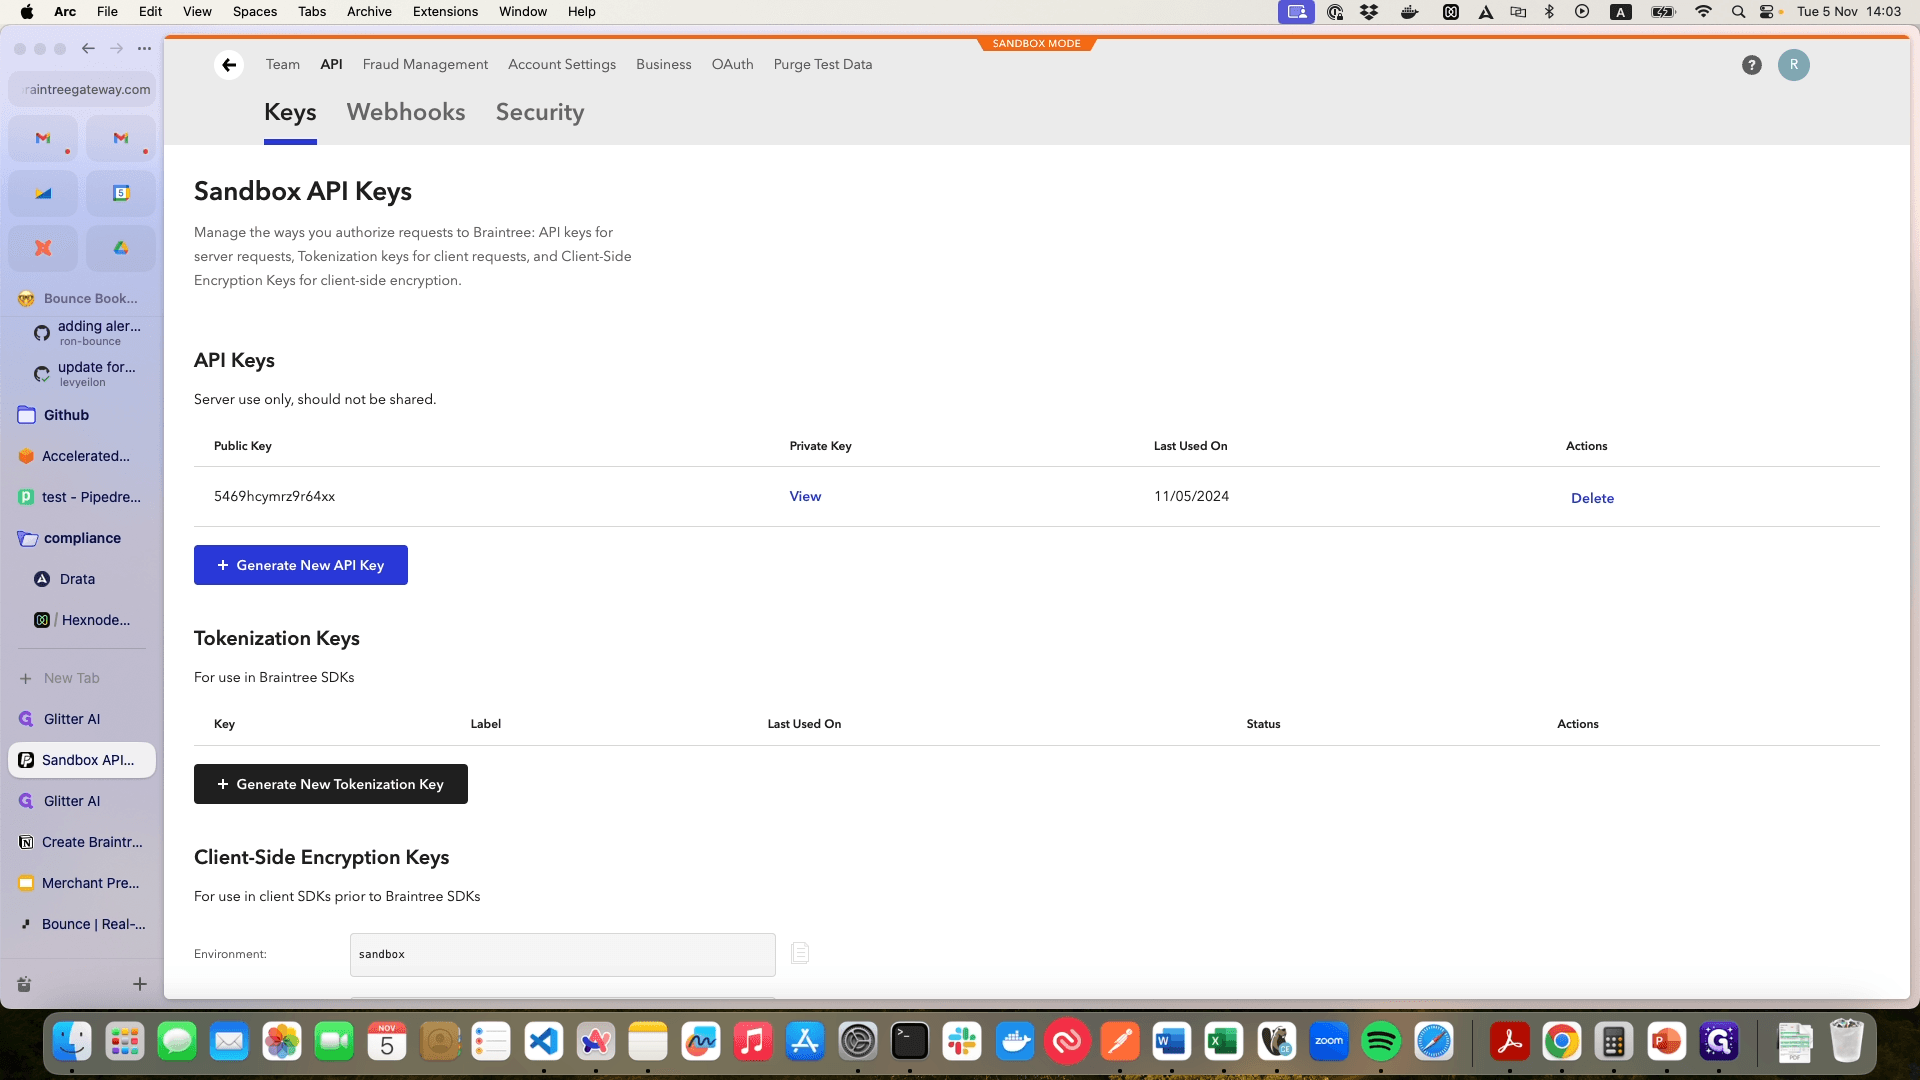The height and width of the screenshot is (1080, 1920).
Task: Copy the environment value with clipboard icon
Action: coord(800,953)
